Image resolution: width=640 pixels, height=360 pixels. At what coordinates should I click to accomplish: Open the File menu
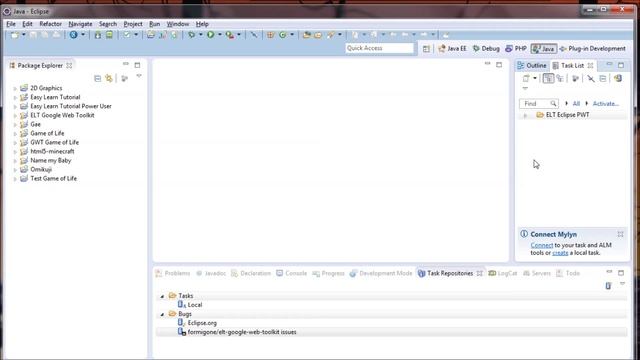point(11,24)
